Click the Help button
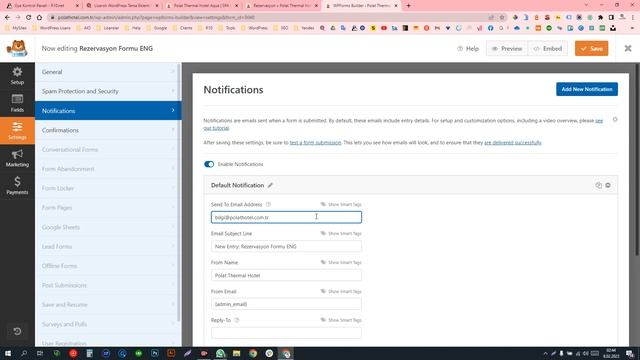 468,49
